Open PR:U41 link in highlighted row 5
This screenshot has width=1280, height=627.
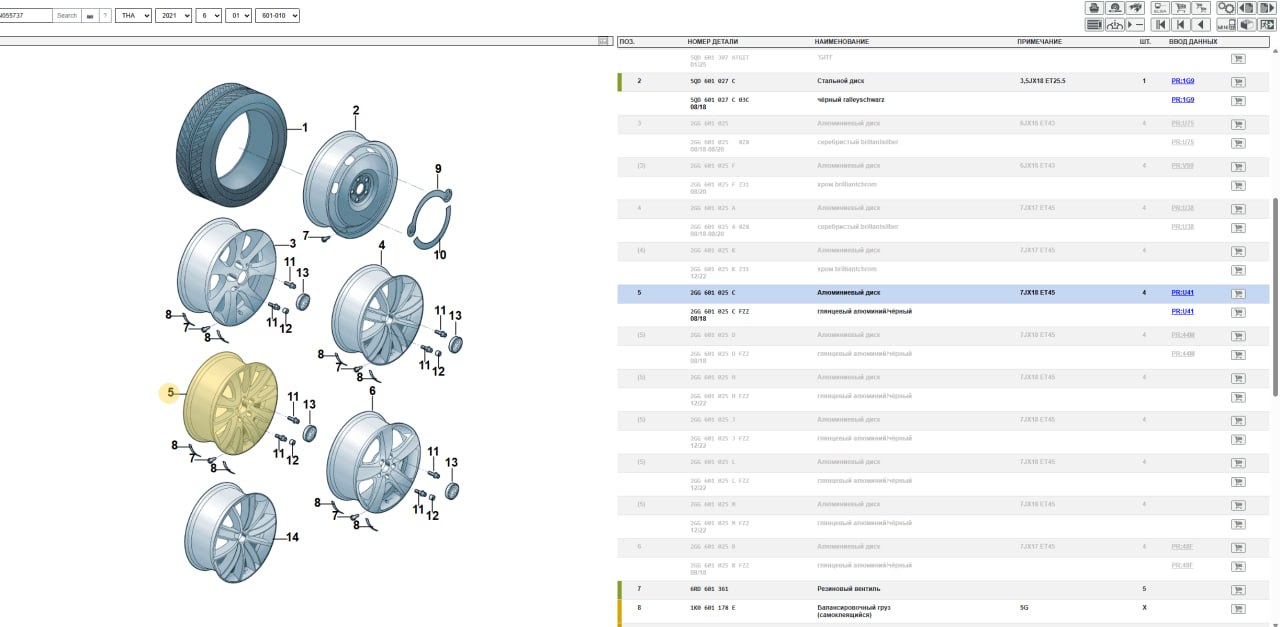1182,293
